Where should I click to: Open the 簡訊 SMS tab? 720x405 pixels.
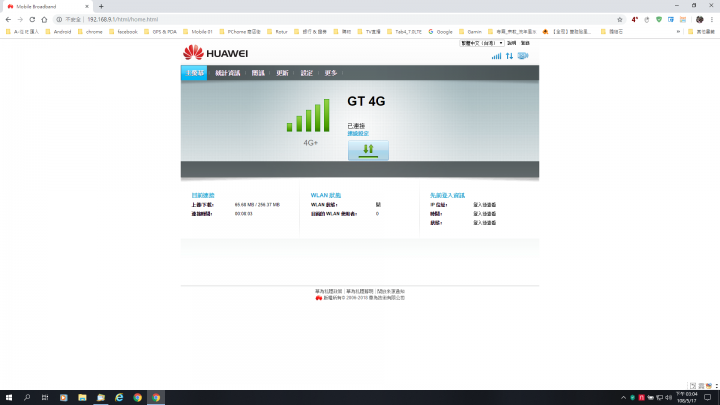[x=258, y=73]
